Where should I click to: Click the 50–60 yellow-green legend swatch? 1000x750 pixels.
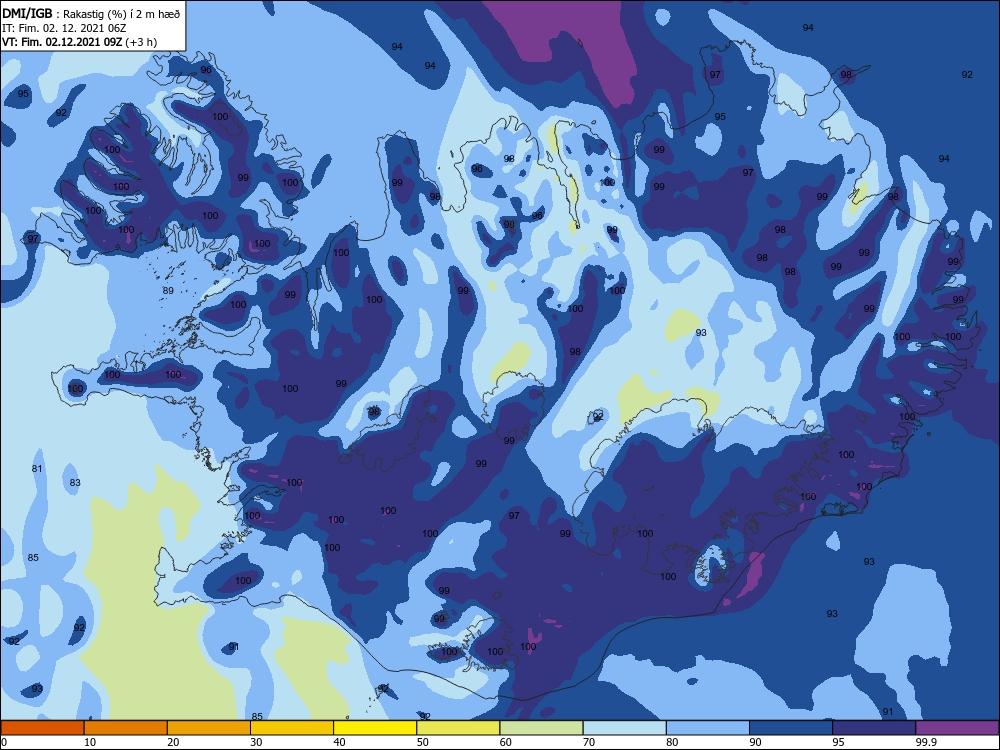[458, 728]
